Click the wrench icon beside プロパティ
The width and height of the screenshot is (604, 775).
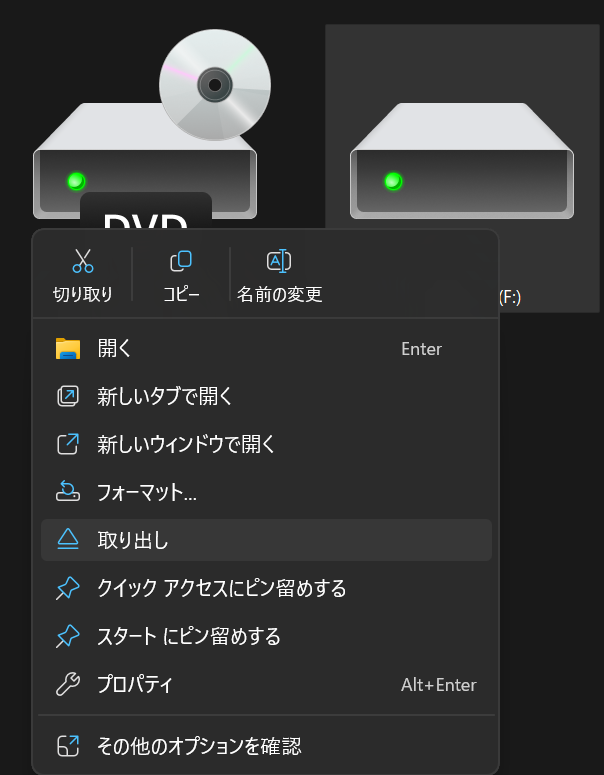[68, 685]
